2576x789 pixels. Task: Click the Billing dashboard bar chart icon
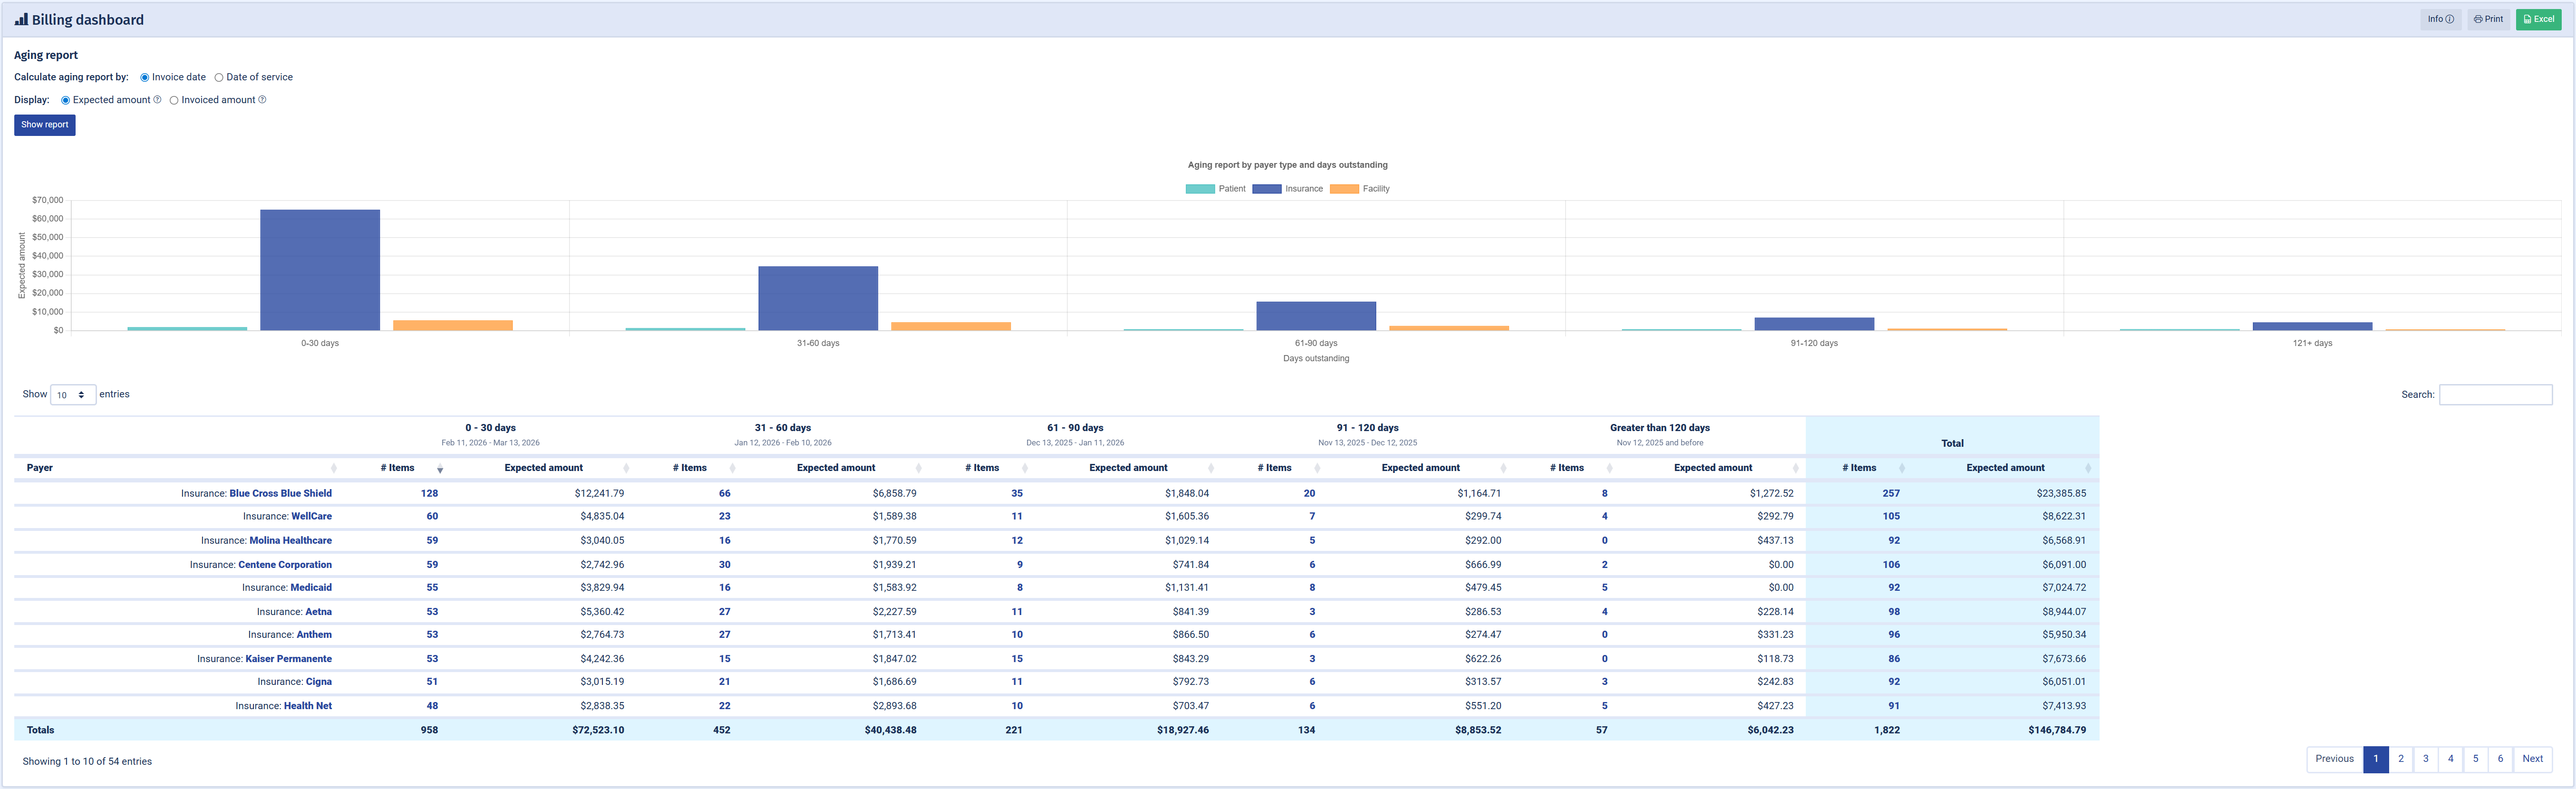pyautogui.click(x=21, y=19)
